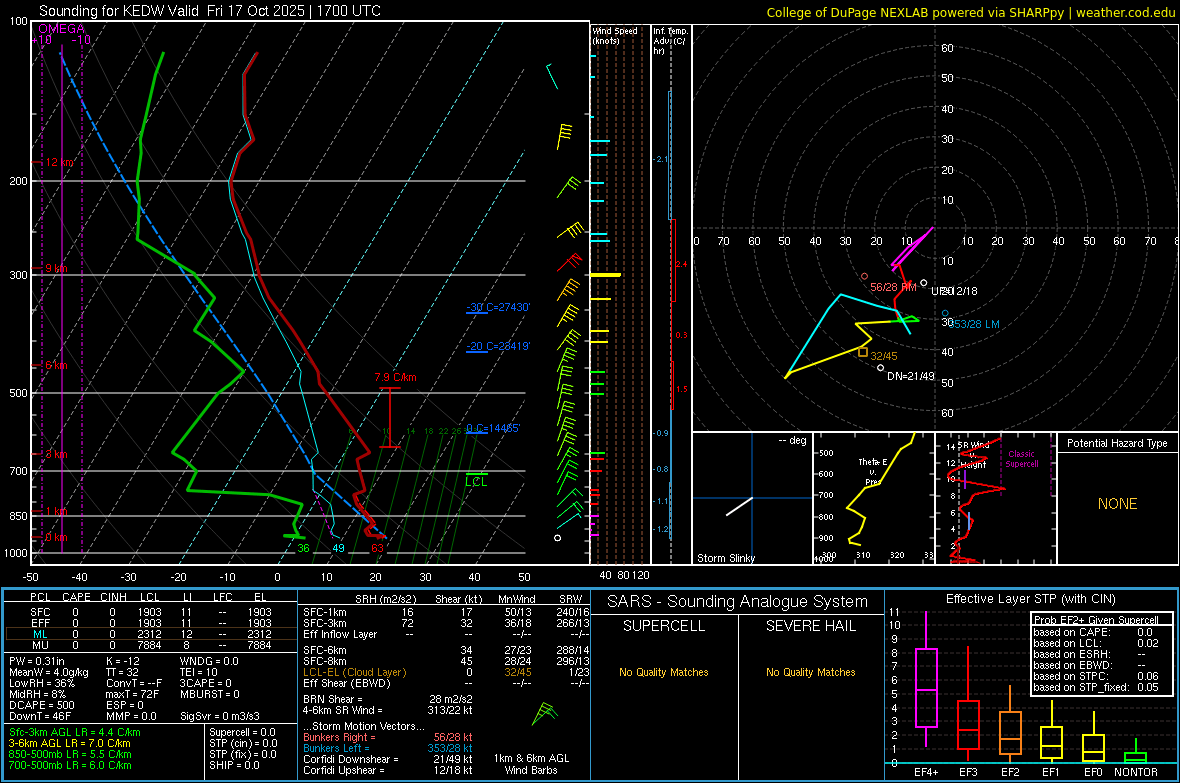Click the Storm Slinky label
This screenshot has width=1180, height=783.
click(x=725, y=558)
